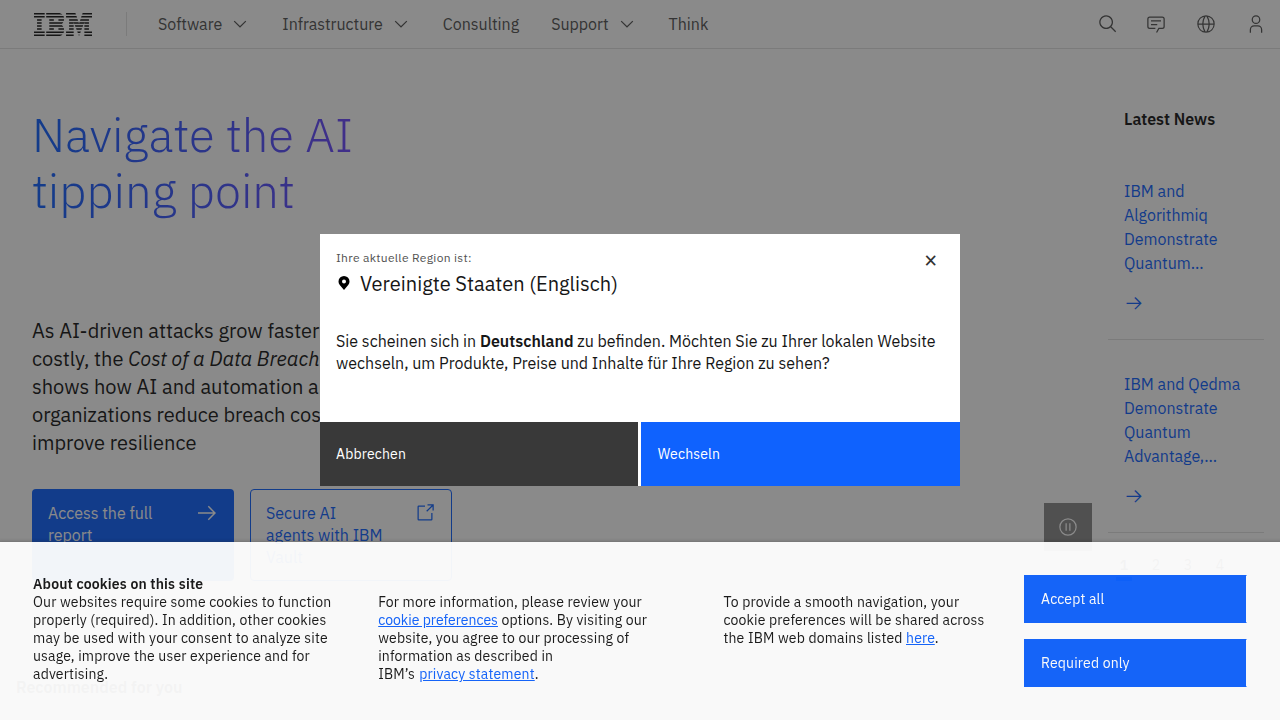The height and width of the screenshot is (720, 1280).
Task: Click the Abbrechen button
Action: click(479, 454)
